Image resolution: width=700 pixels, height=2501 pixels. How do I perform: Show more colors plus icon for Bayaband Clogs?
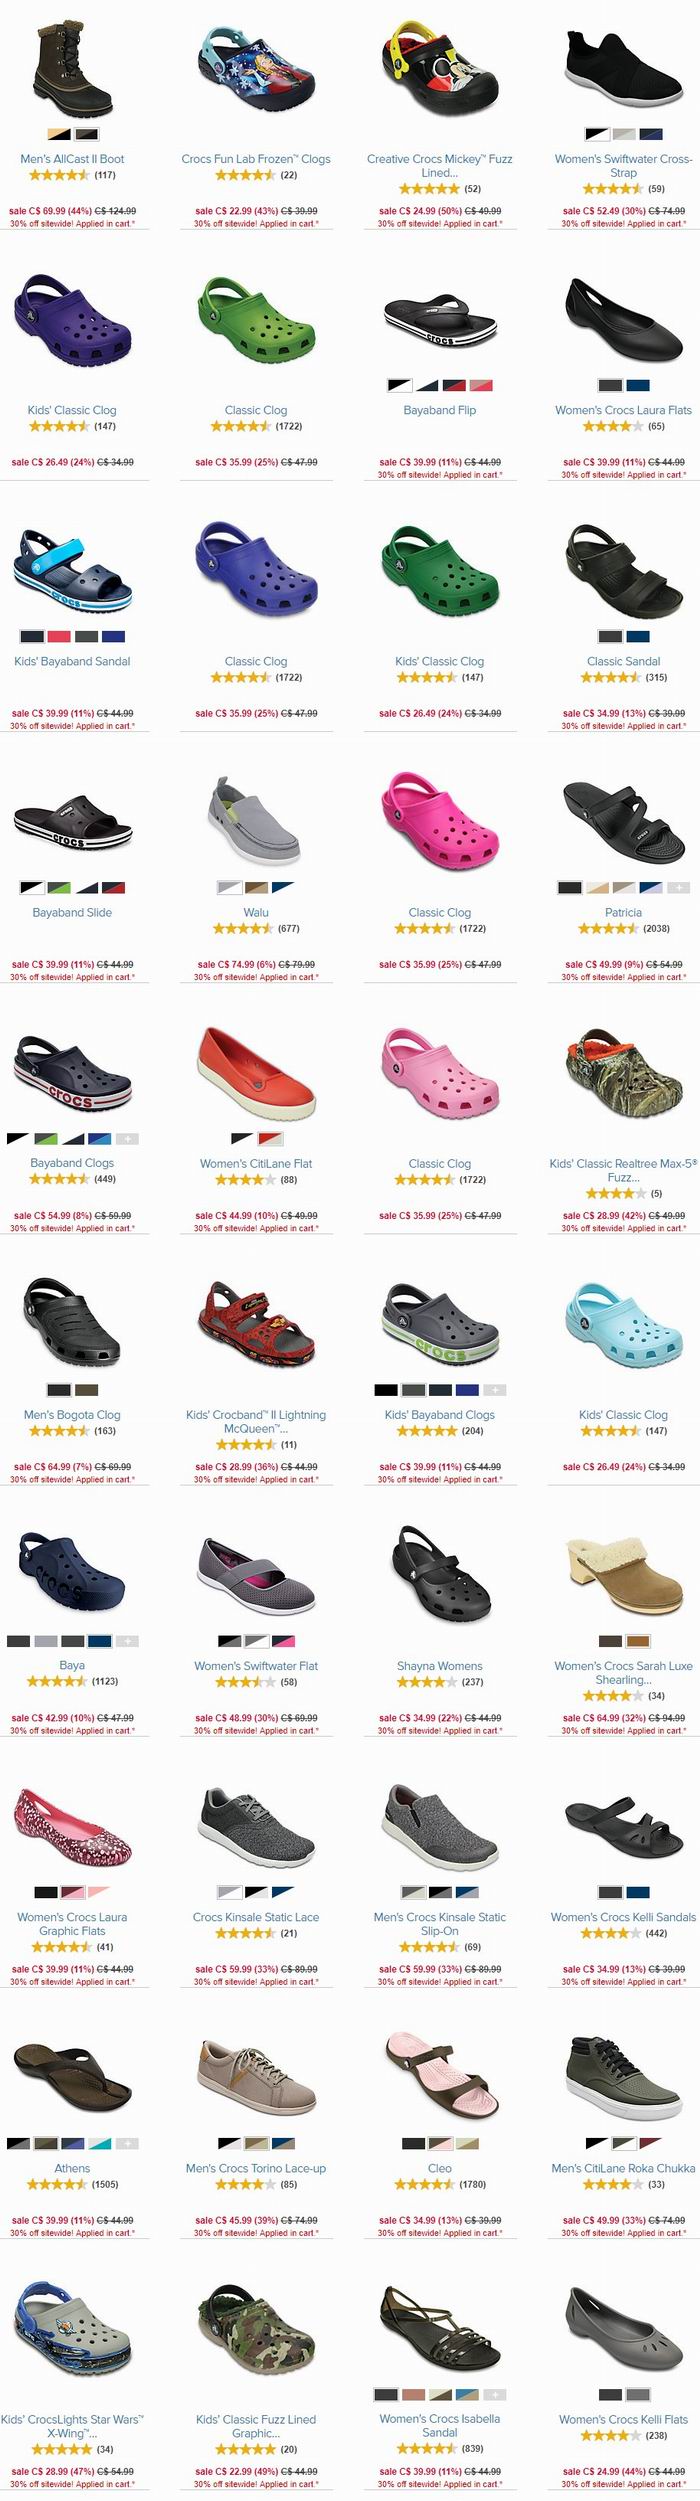click(127, 1138)
